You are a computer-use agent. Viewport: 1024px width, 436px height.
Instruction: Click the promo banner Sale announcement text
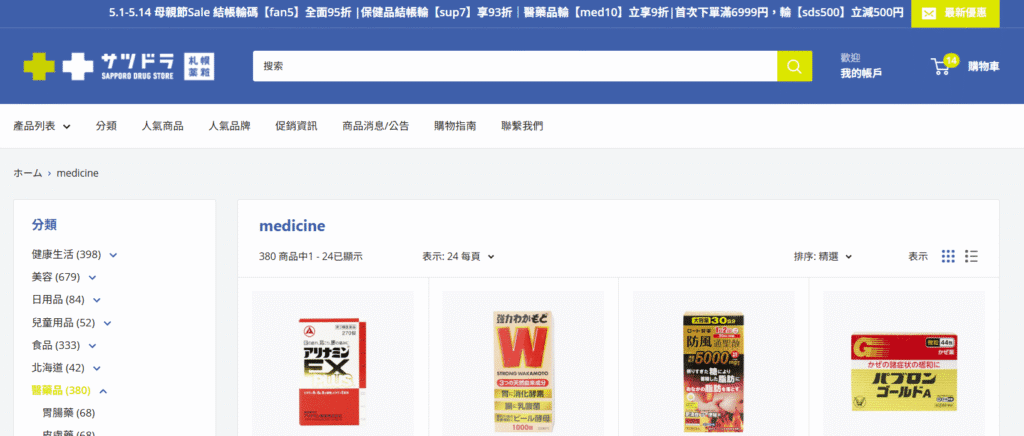coord(506,13)
